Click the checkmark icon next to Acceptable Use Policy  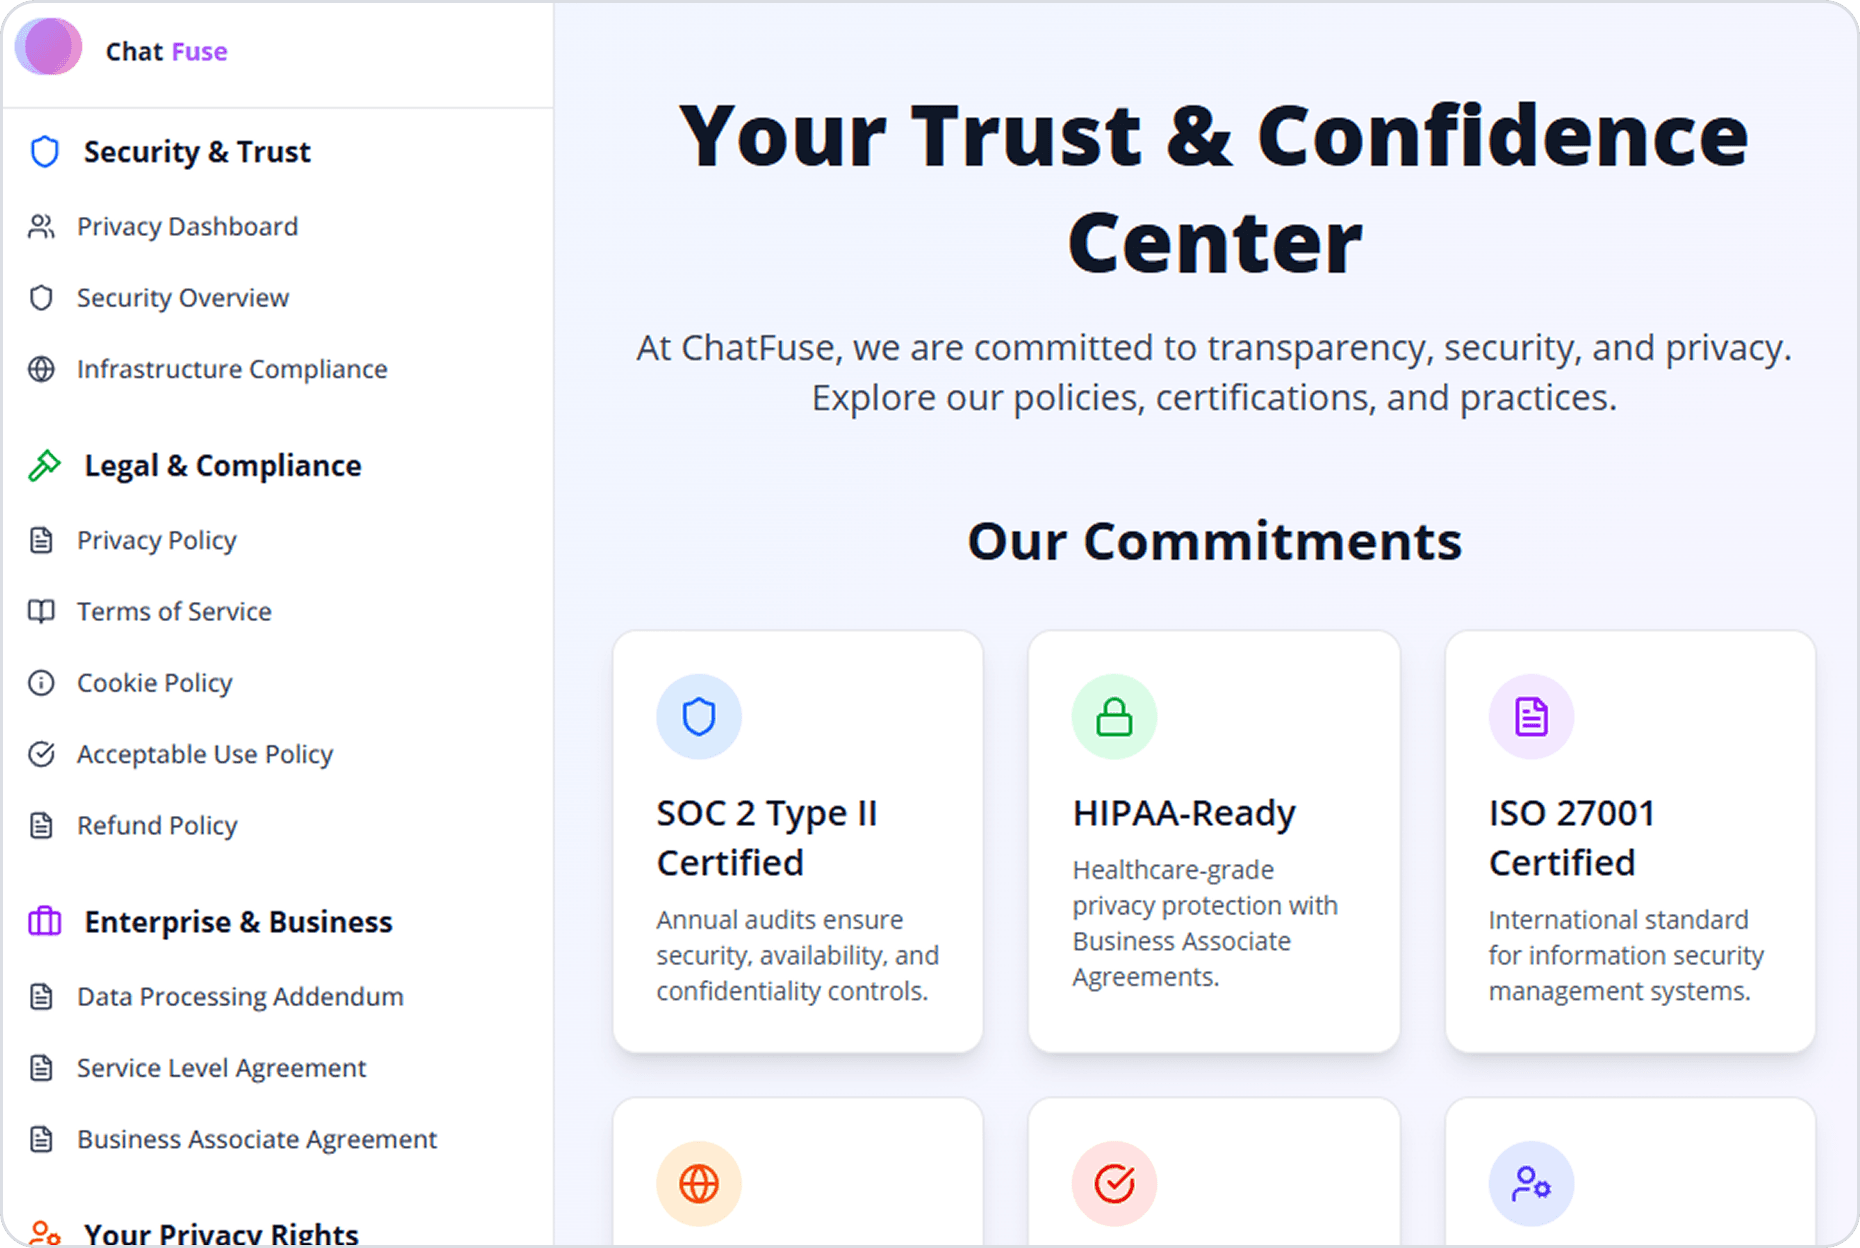[41, 754]
